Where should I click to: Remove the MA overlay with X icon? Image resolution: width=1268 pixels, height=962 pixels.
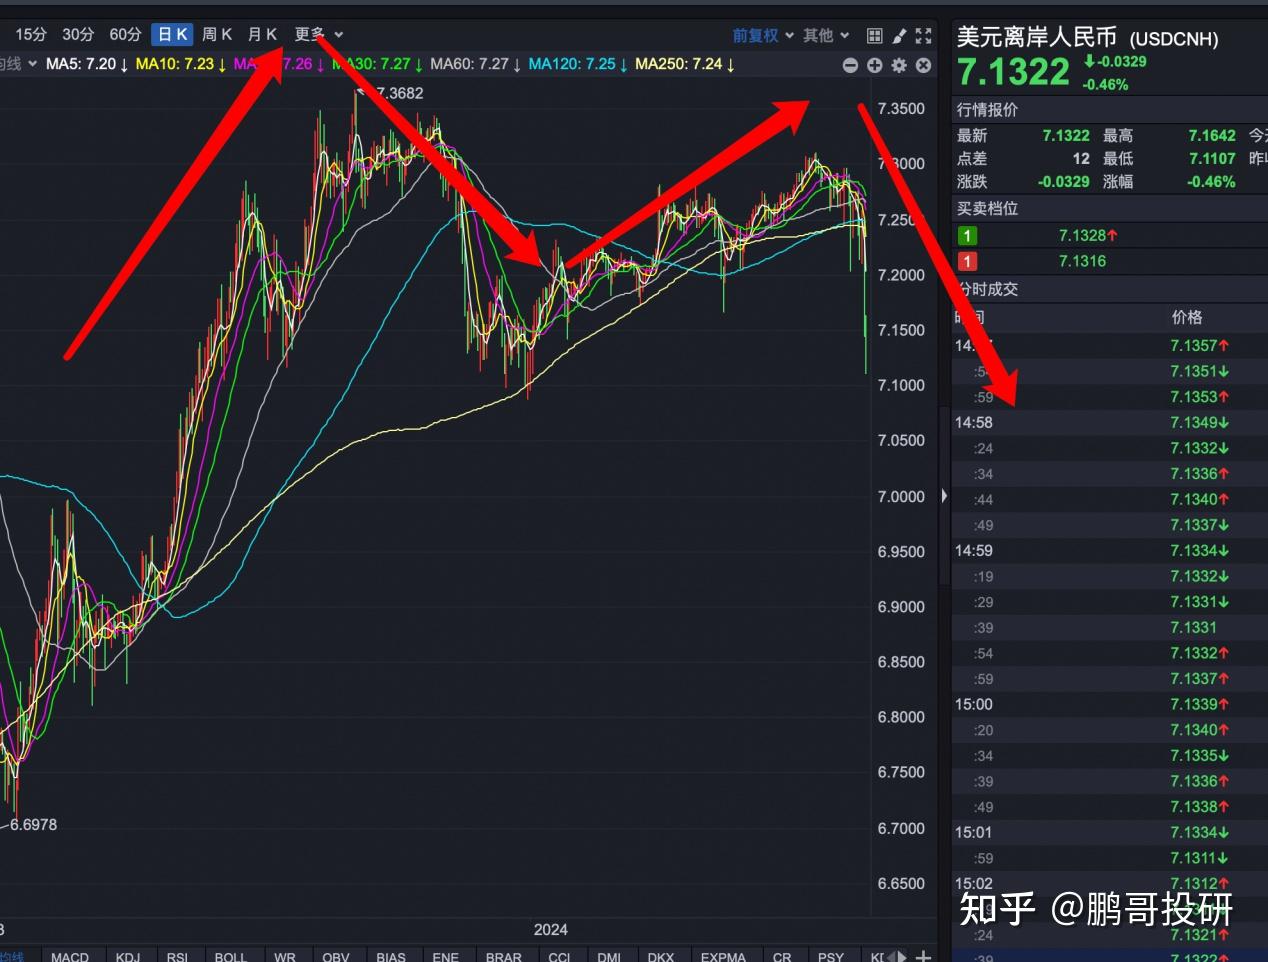click(922, 64)
